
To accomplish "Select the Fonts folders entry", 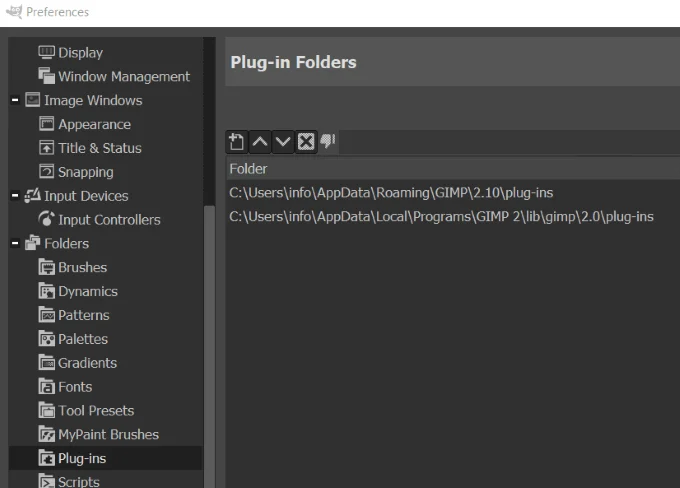I will (x=75, y=386).
